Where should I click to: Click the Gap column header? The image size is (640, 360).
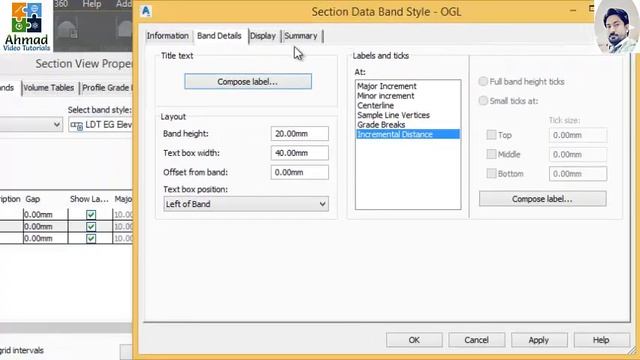[x=33, y=199]
